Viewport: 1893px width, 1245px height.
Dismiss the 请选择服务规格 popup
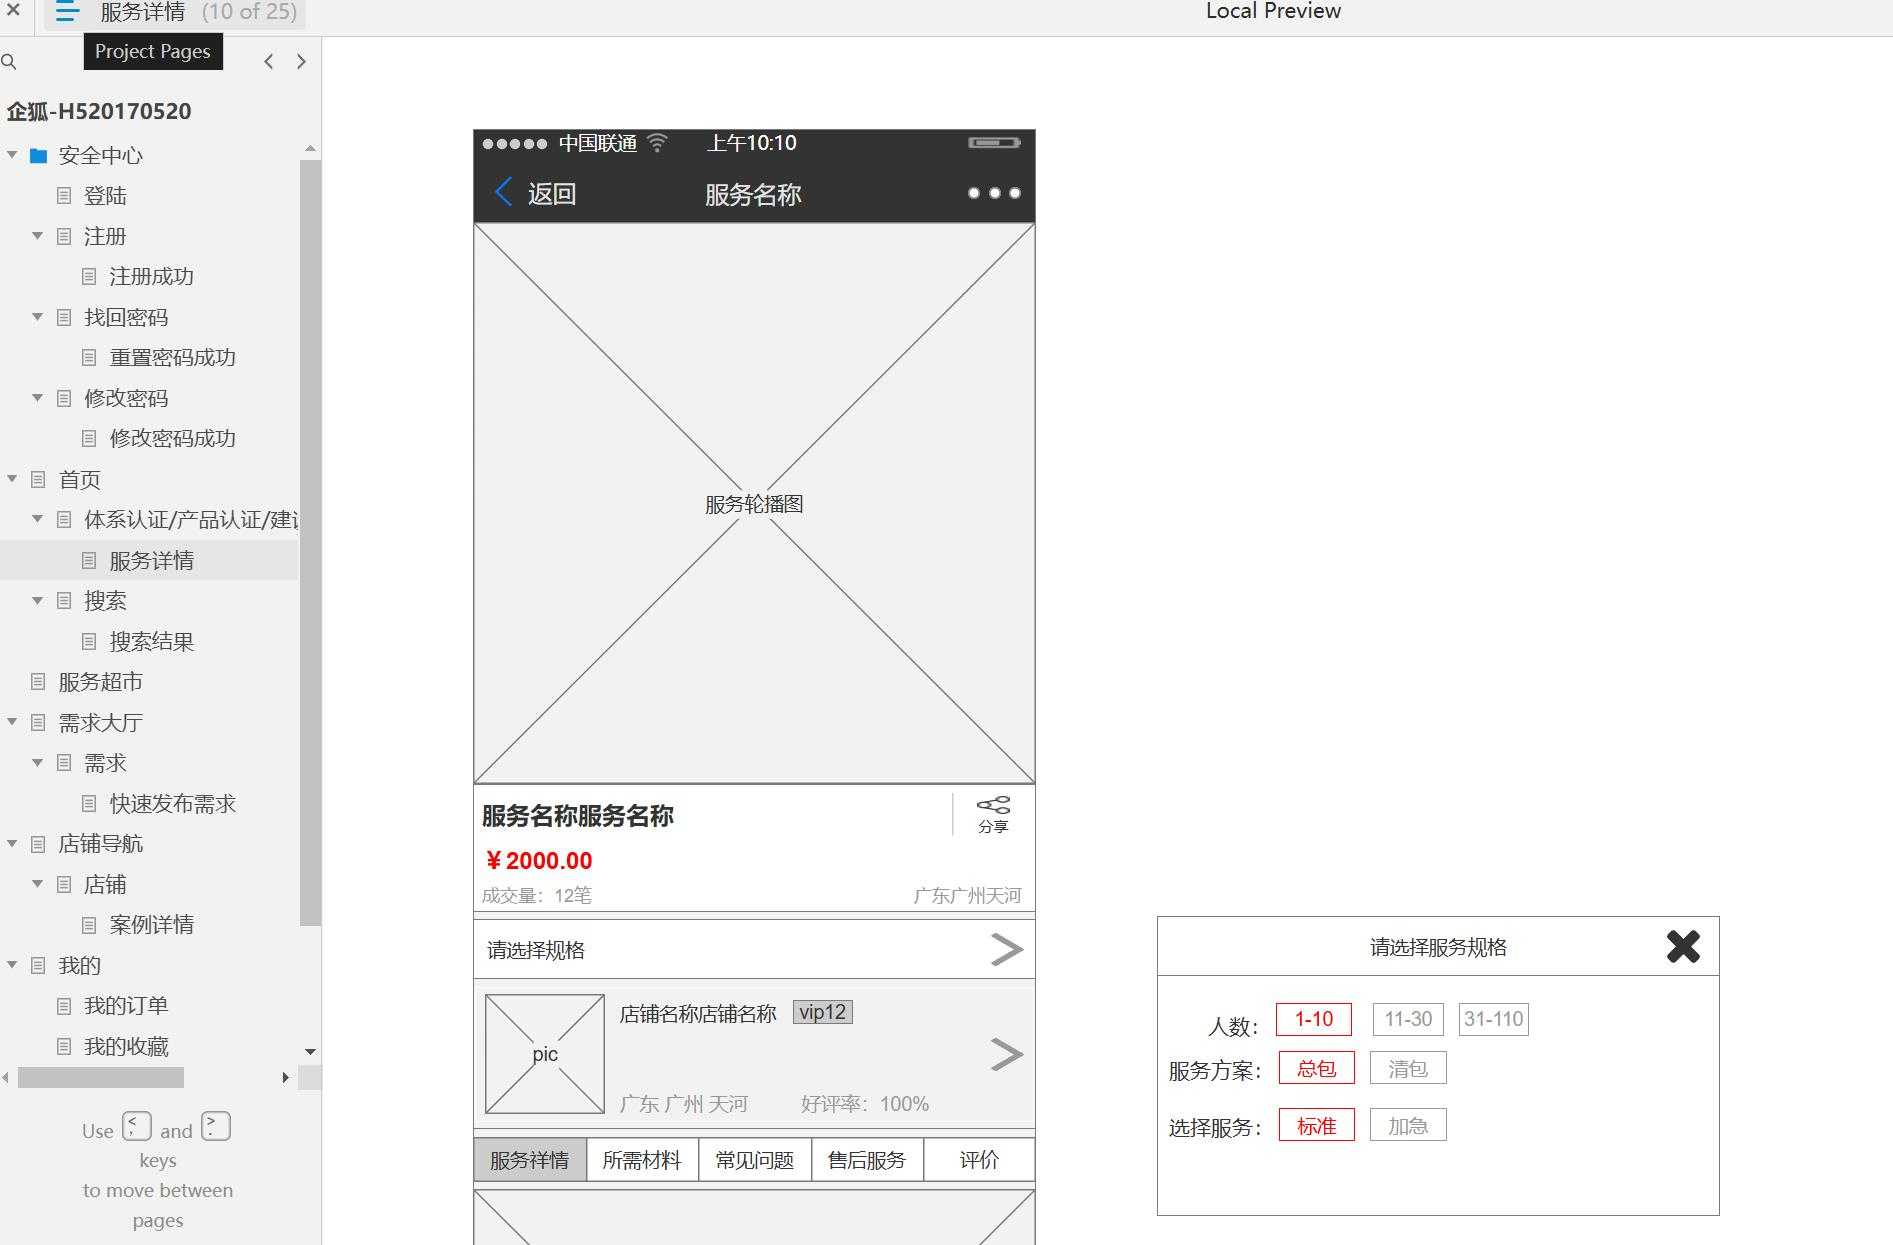[1683, 946]
